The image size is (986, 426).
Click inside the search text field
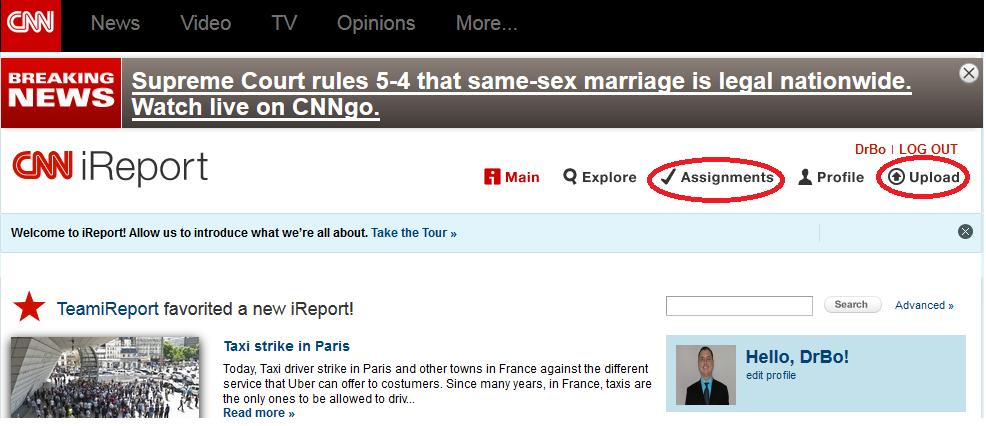click(739, 306)
